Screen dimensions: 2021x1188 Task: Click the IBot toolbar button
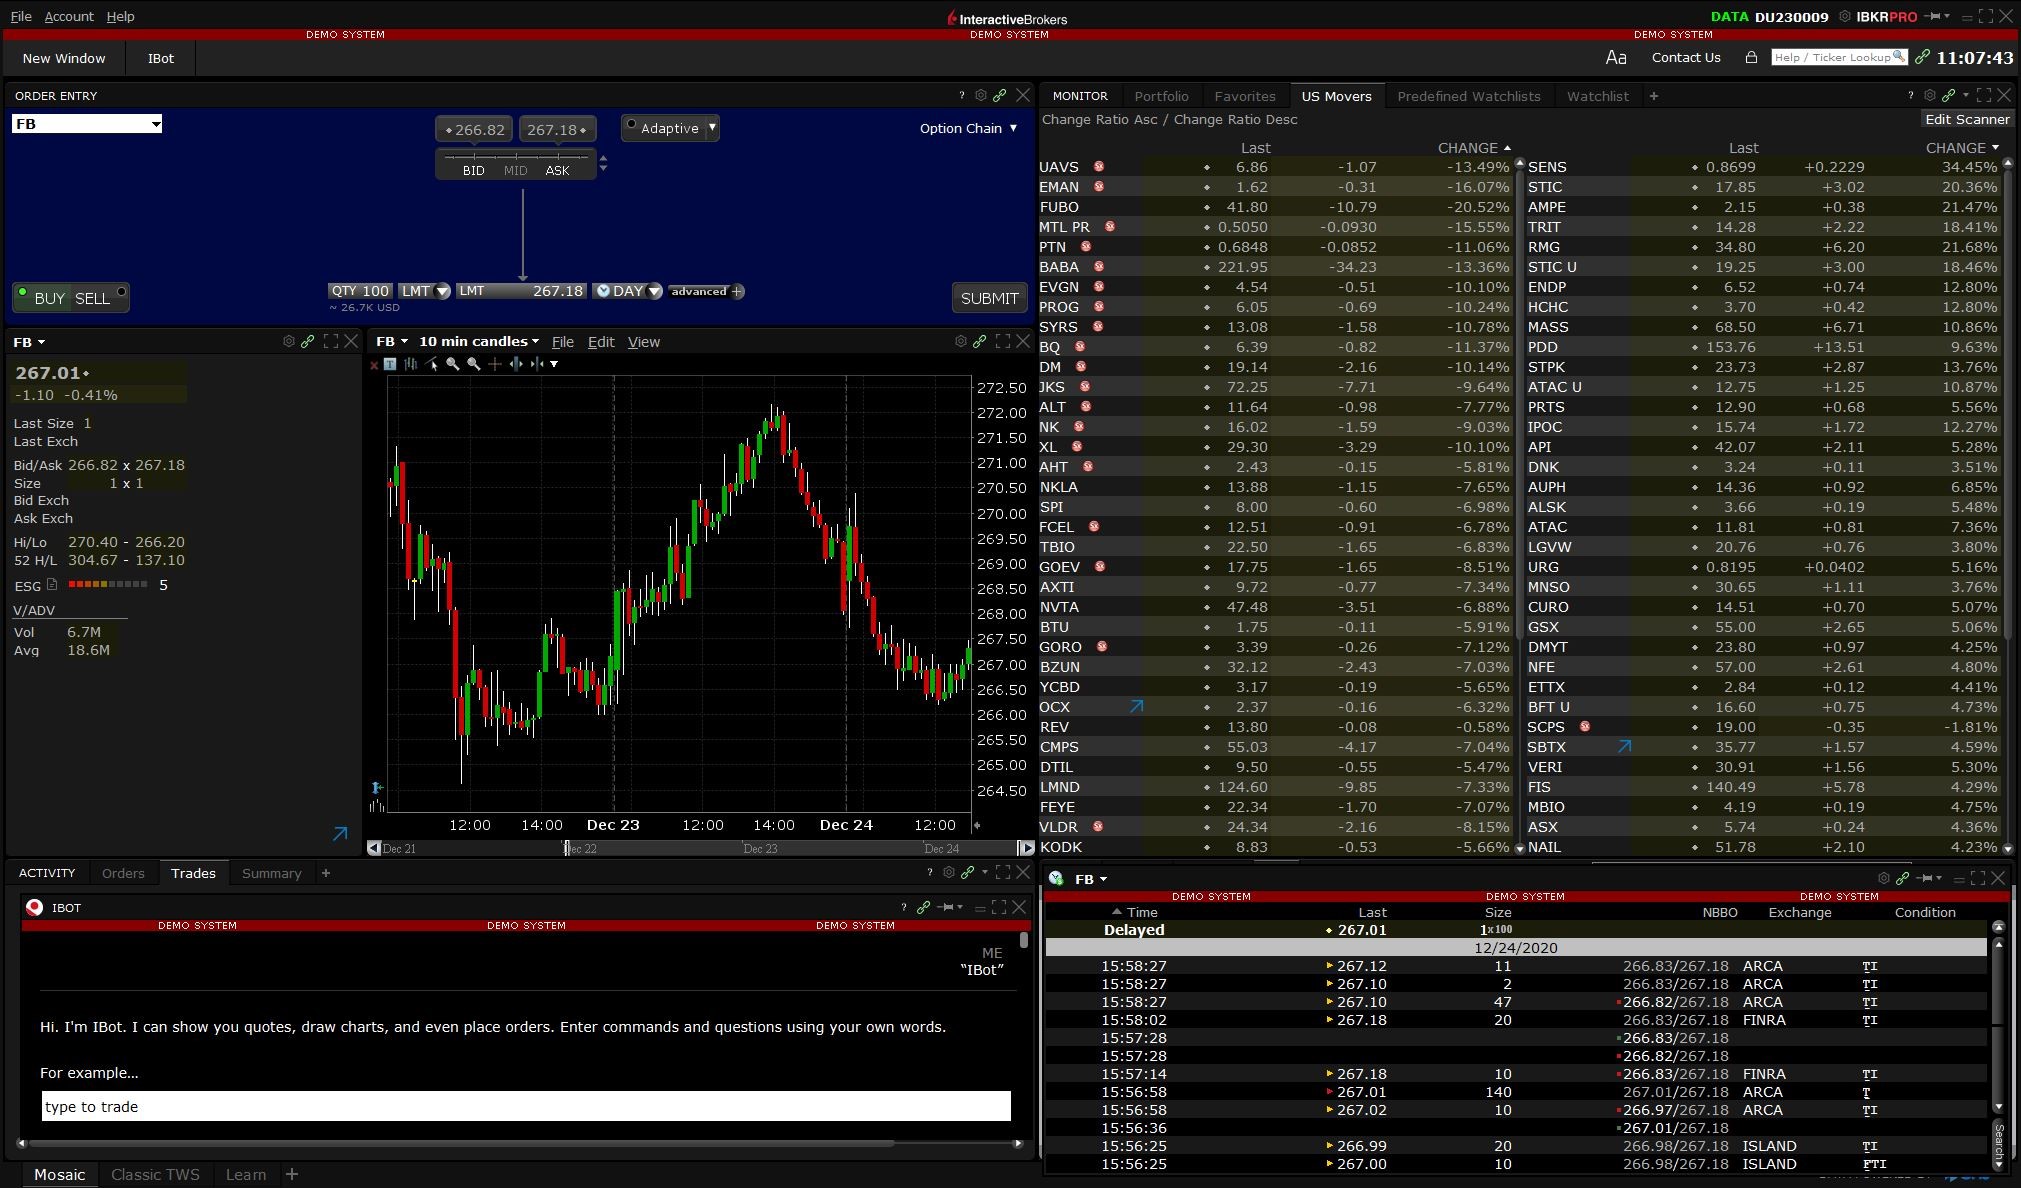[161, 58]
